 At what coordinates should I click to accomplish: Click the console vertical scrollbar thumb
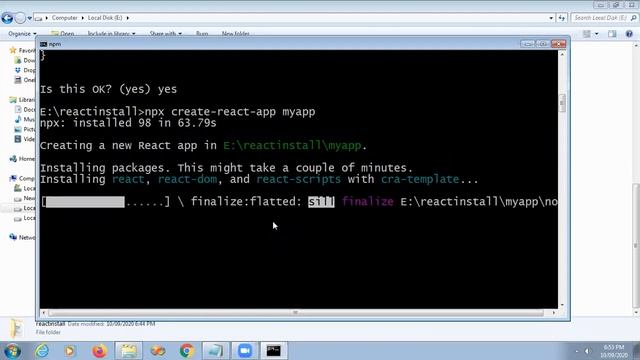(x=562, y=103)
